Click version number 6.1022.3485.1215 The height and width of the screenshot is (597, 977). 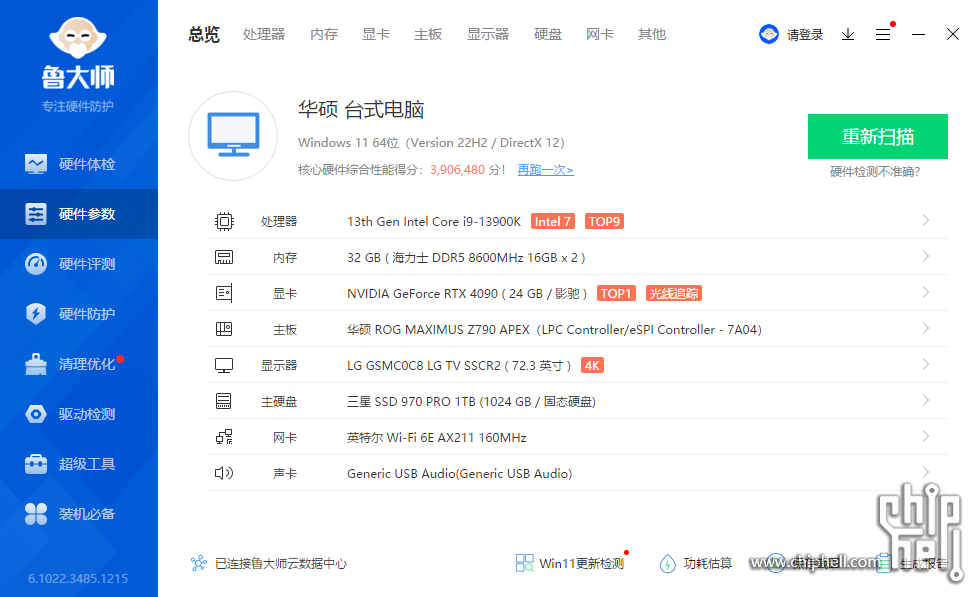[x=78, y=578]
